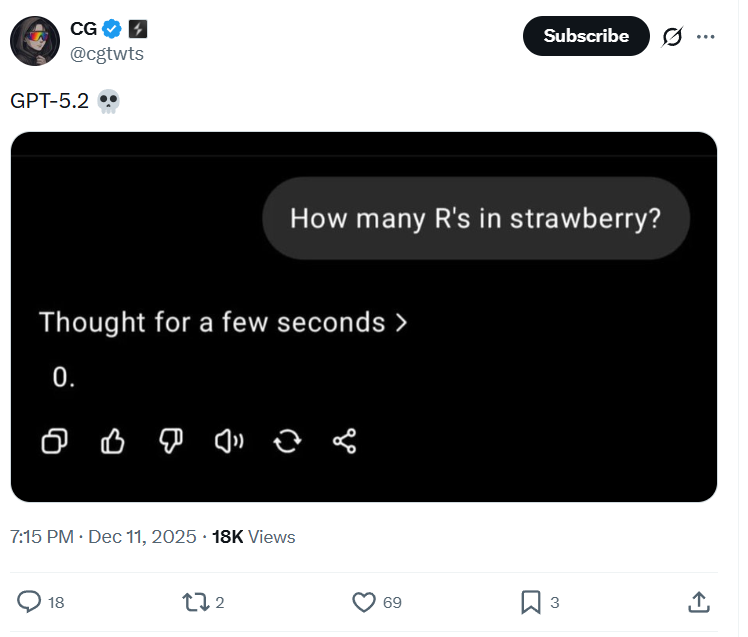Click the thumbs up icon in the screenshot

[x=113, y=441]
